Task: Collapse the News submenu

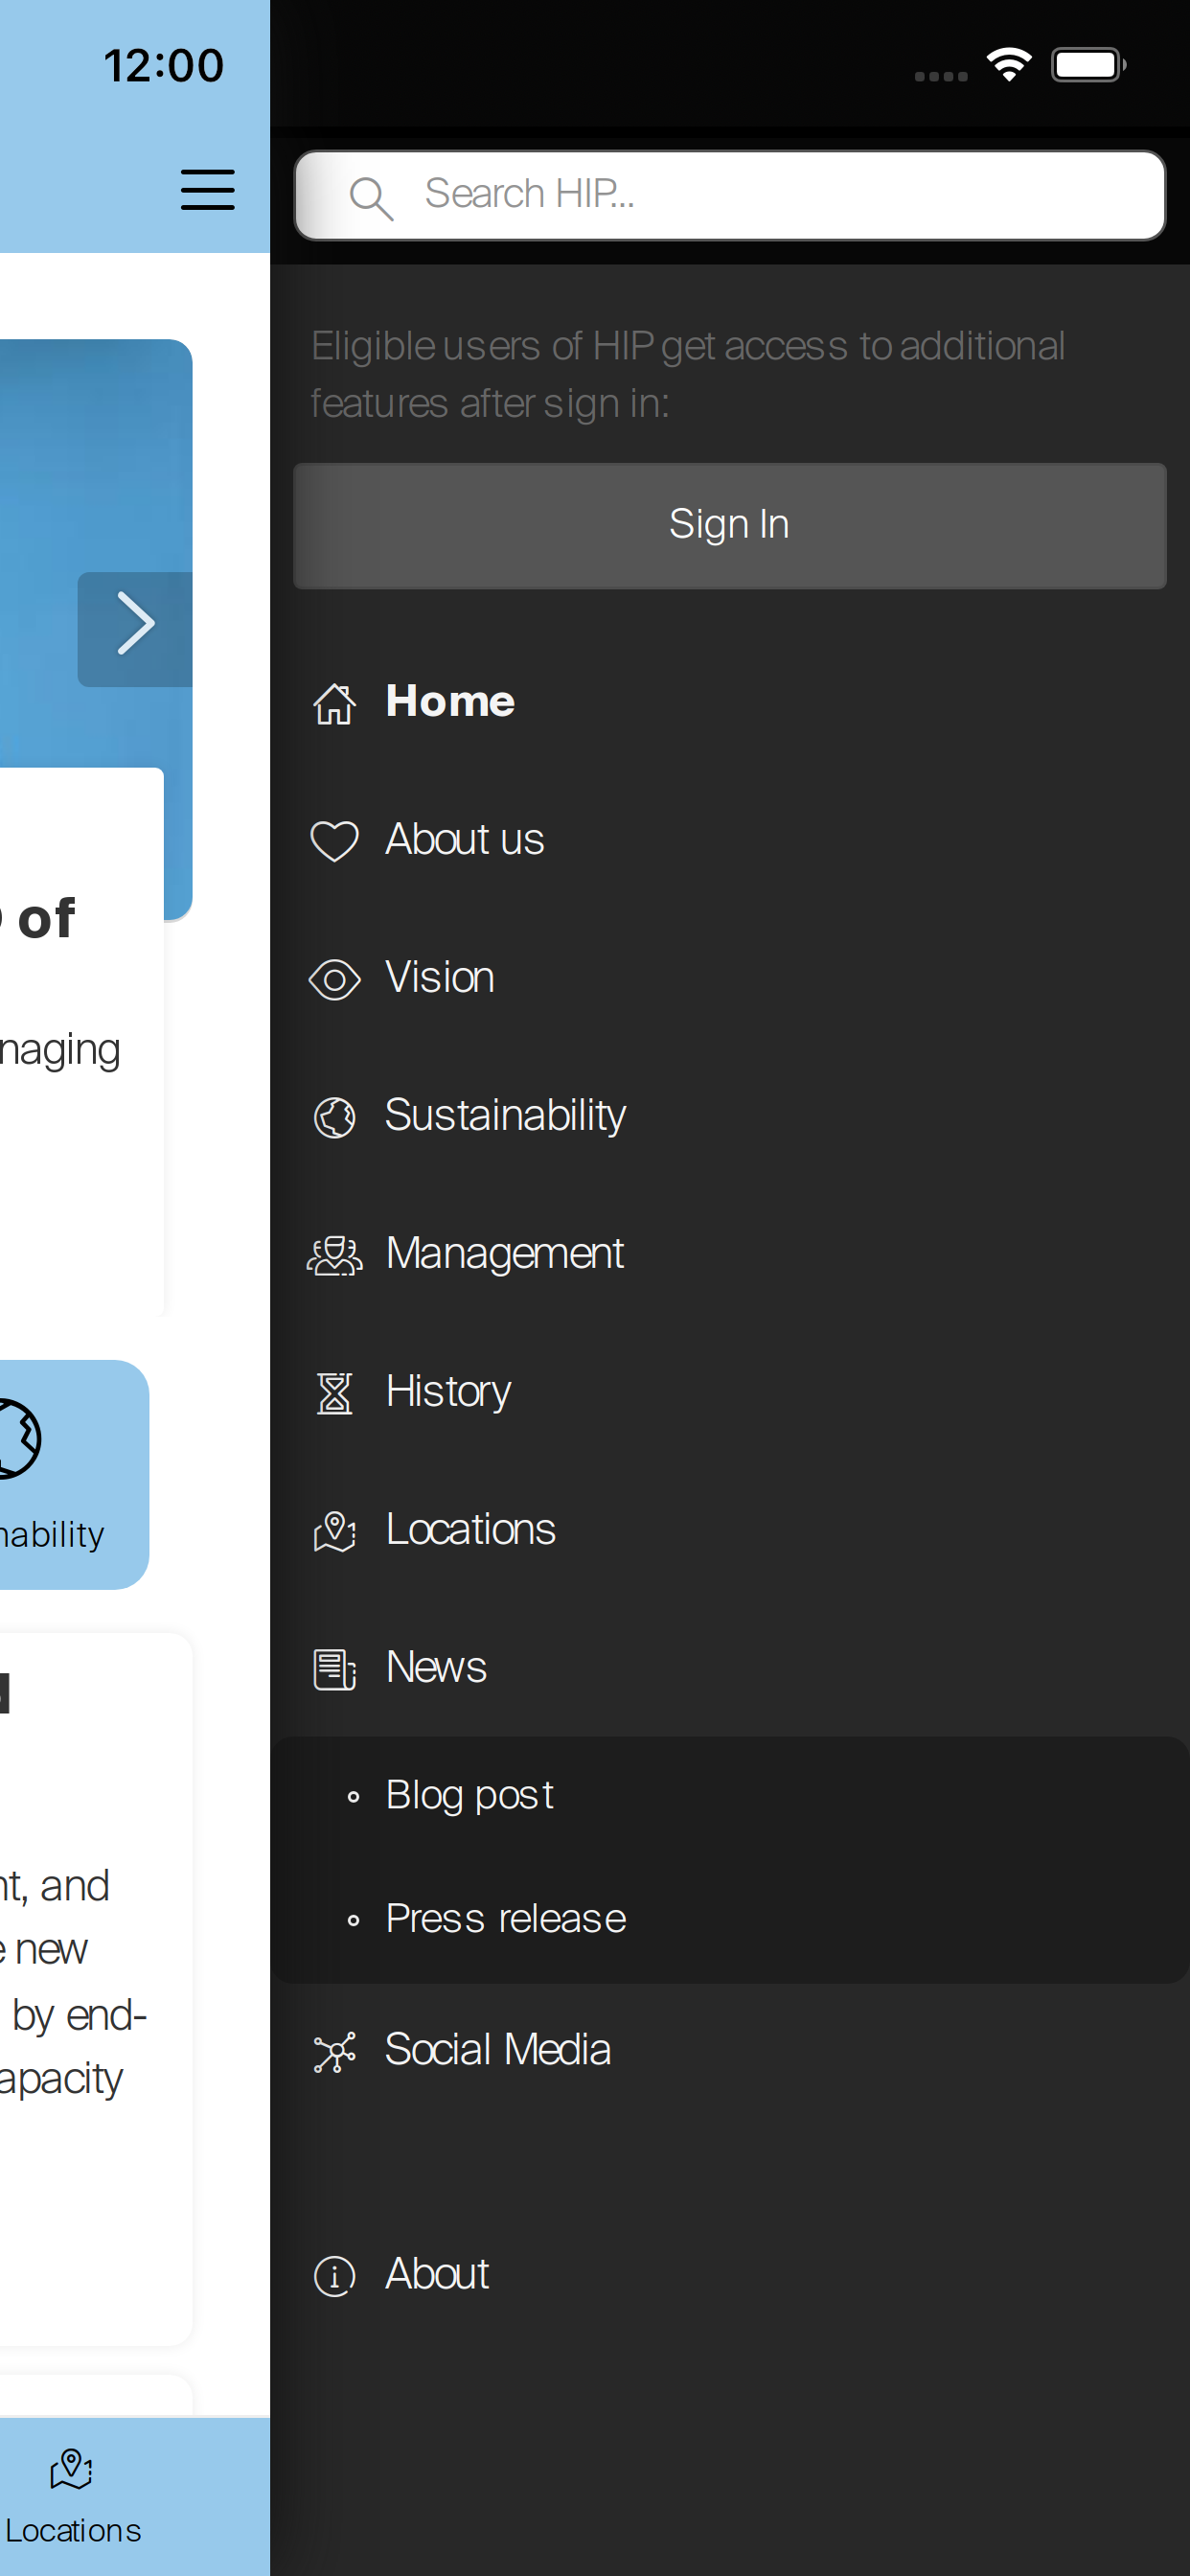Action: [x=729, y=1668]
